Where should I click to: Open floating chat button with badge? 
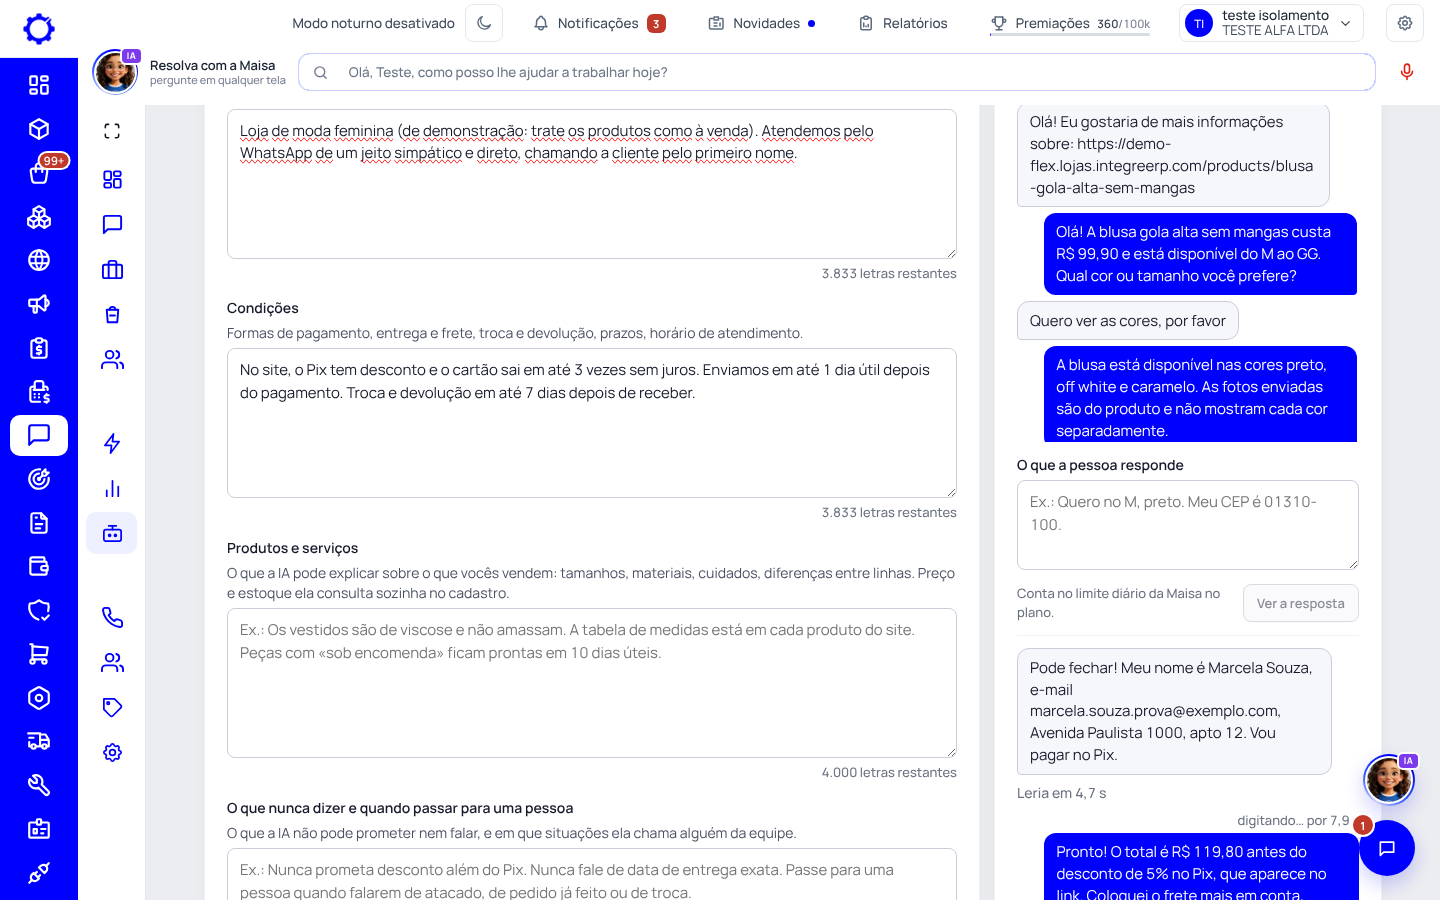1386,848
